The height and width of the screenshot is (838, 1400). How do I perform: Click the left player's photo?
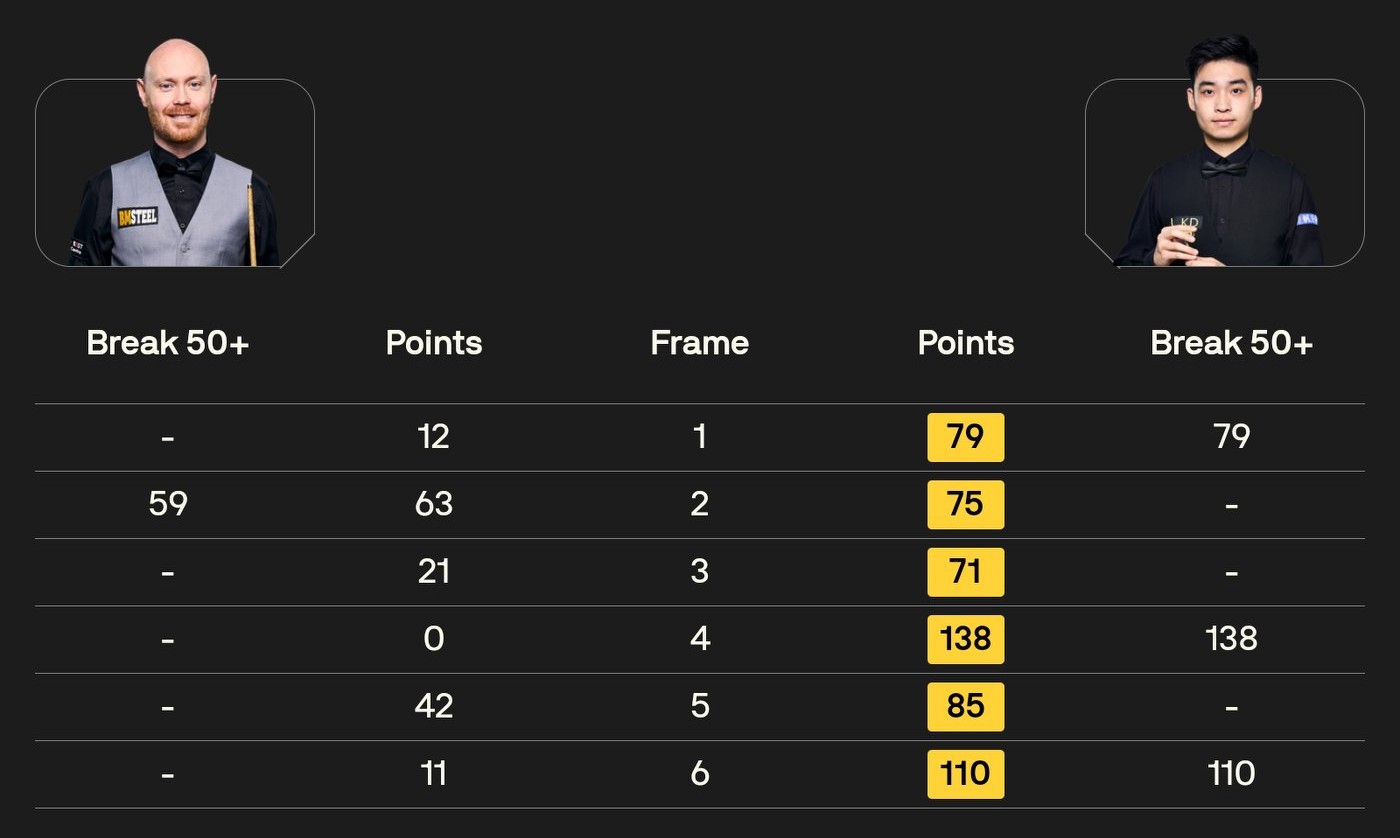pos(176,160)
